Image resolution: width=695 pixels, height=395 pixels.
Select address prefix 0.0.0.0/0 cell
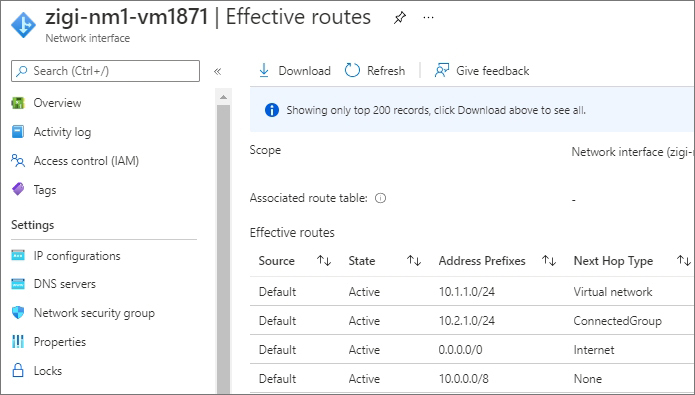(461, 350)
